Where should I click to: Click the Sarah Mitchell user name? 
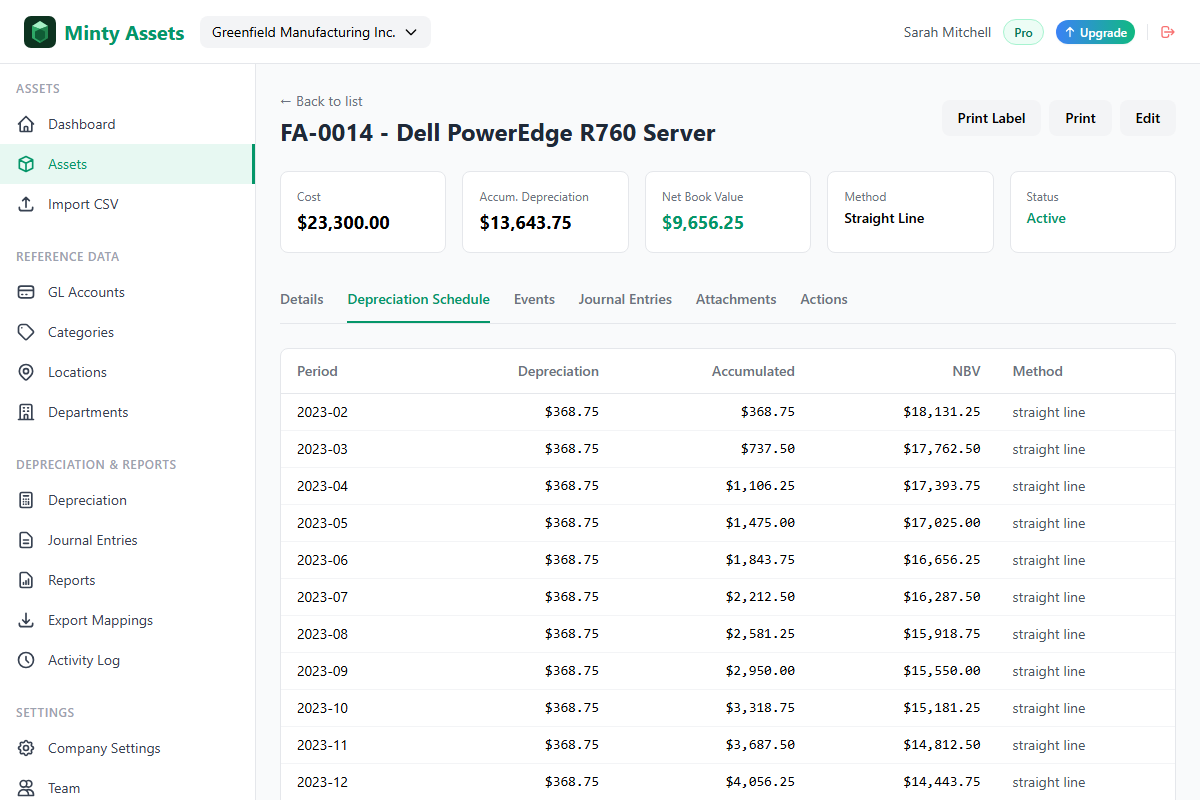947,32
